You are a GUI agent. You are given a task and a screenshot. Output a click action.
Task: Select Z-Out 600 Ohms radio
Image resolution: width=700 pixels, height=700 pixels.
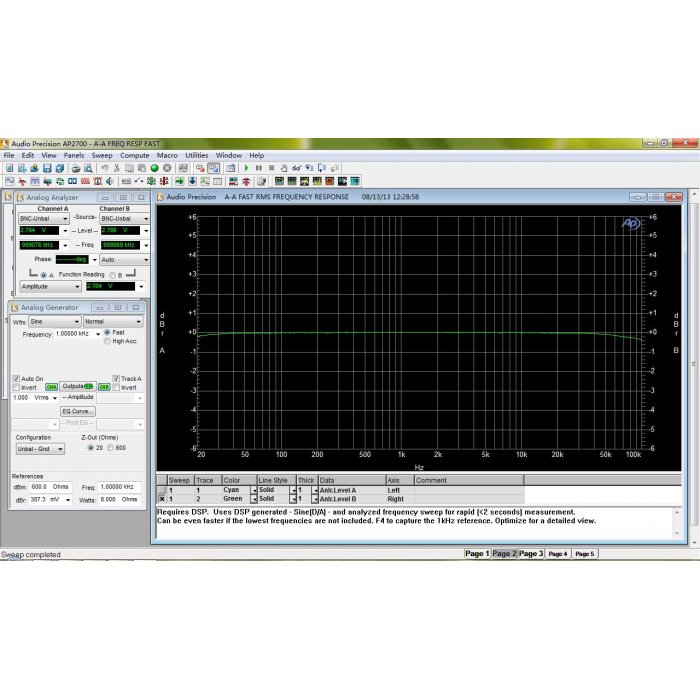110,448
